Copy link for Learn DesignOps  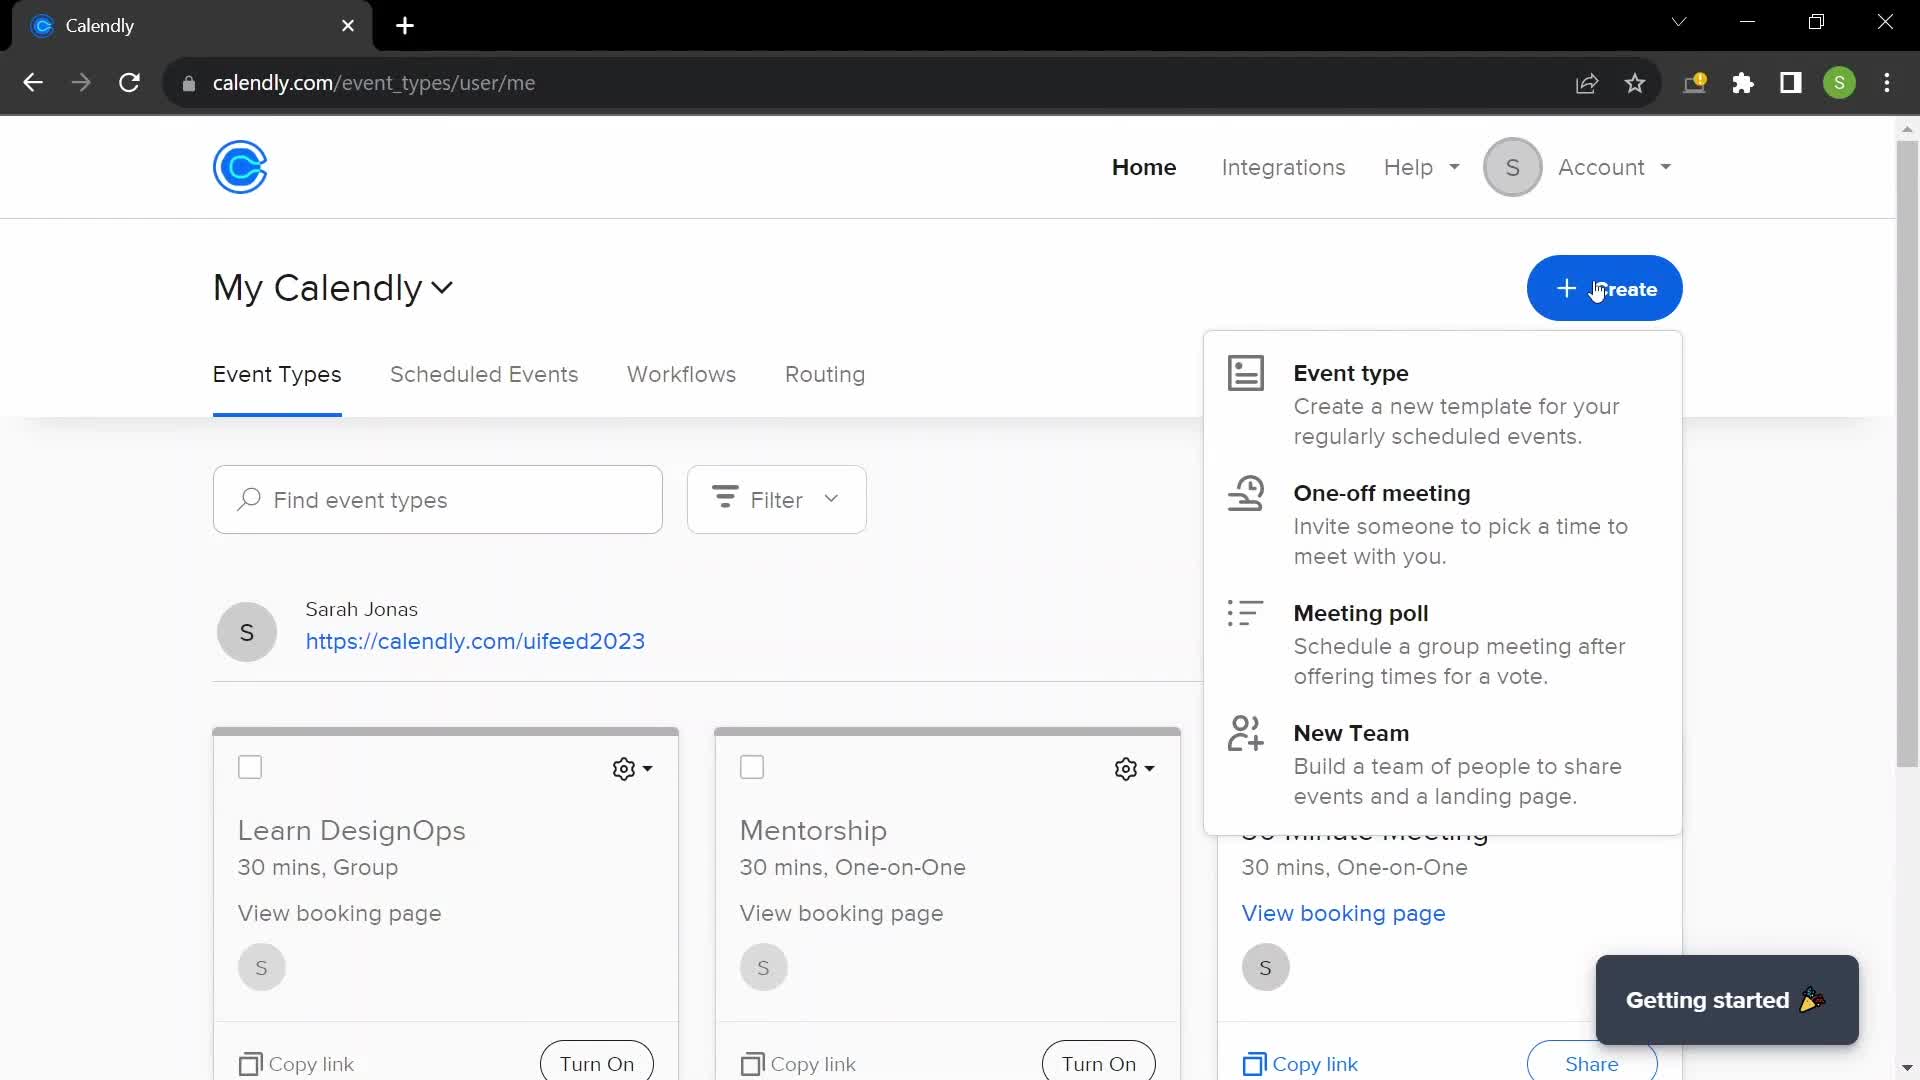[x=296, y=1064]
